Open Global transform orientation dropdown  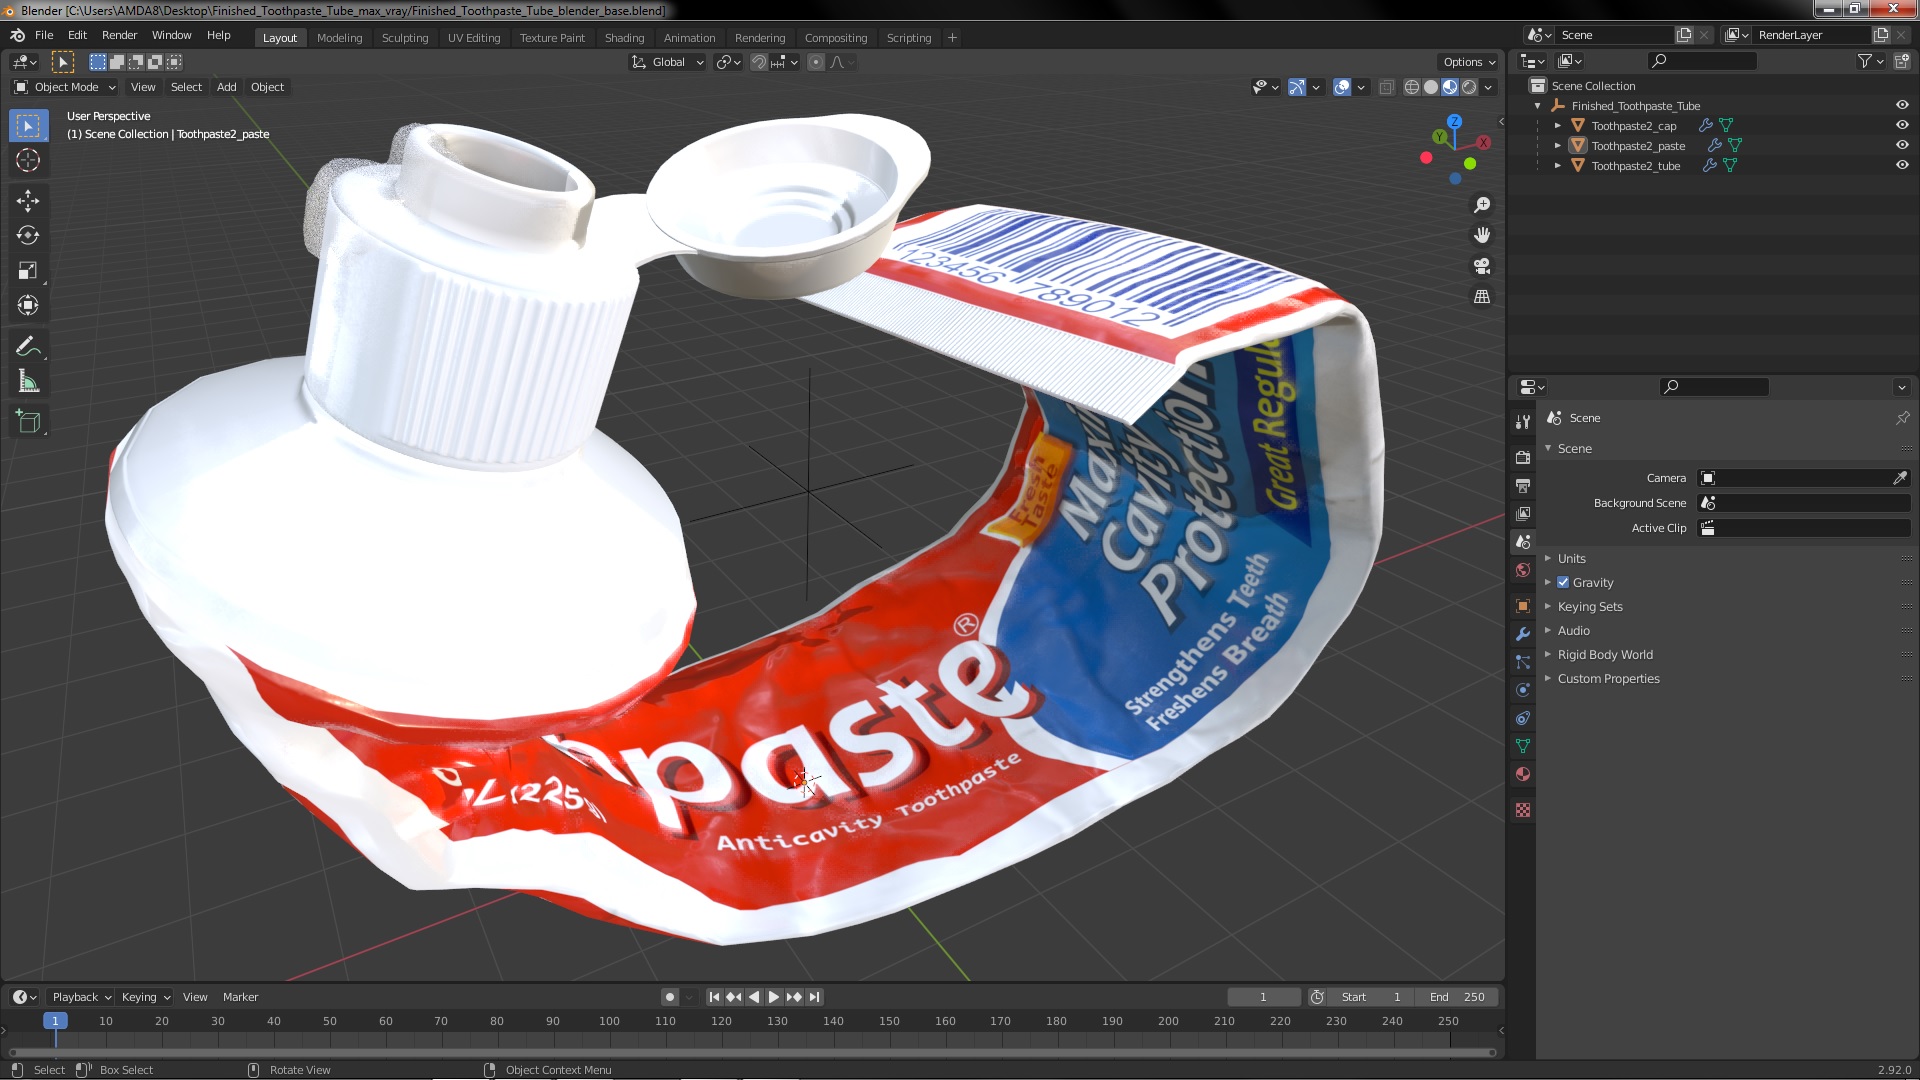tap(668, 62)
